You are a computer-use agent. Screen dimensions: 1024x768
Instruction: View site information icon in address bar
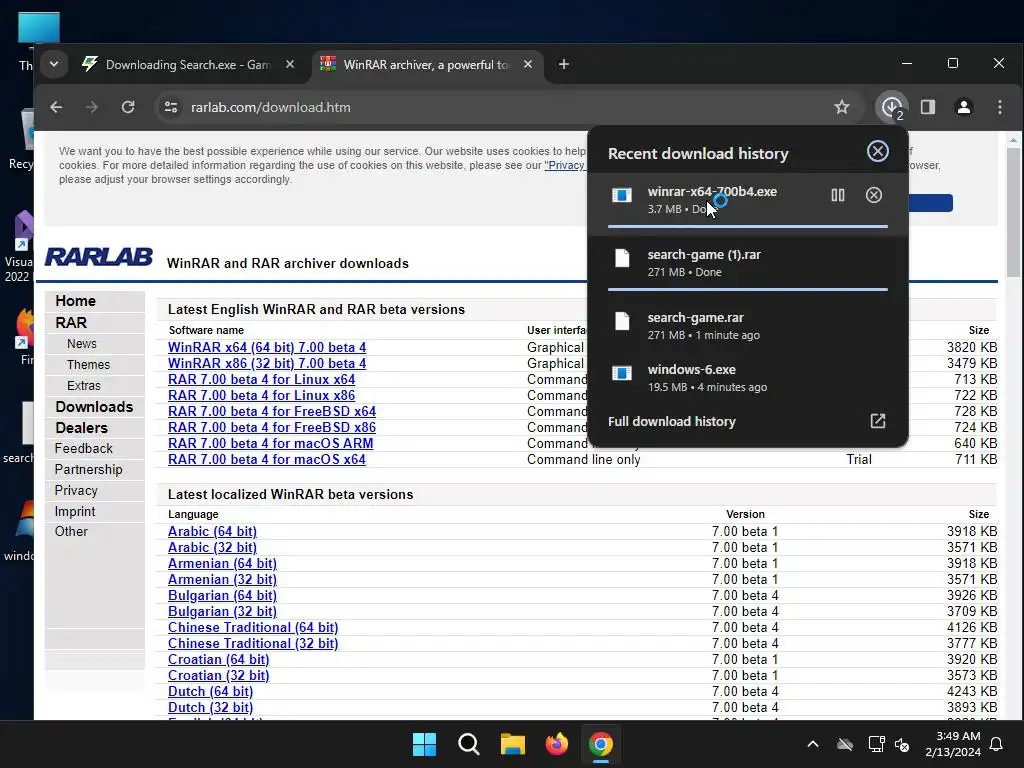click(x=171, y=107)
